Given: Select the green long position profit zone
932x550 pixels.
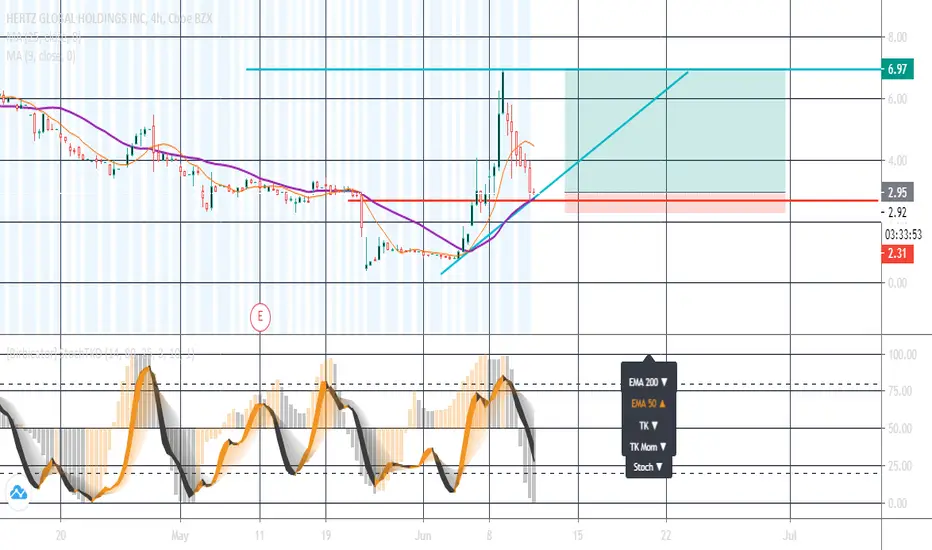Looking at the screenshot, I should 675,131.
